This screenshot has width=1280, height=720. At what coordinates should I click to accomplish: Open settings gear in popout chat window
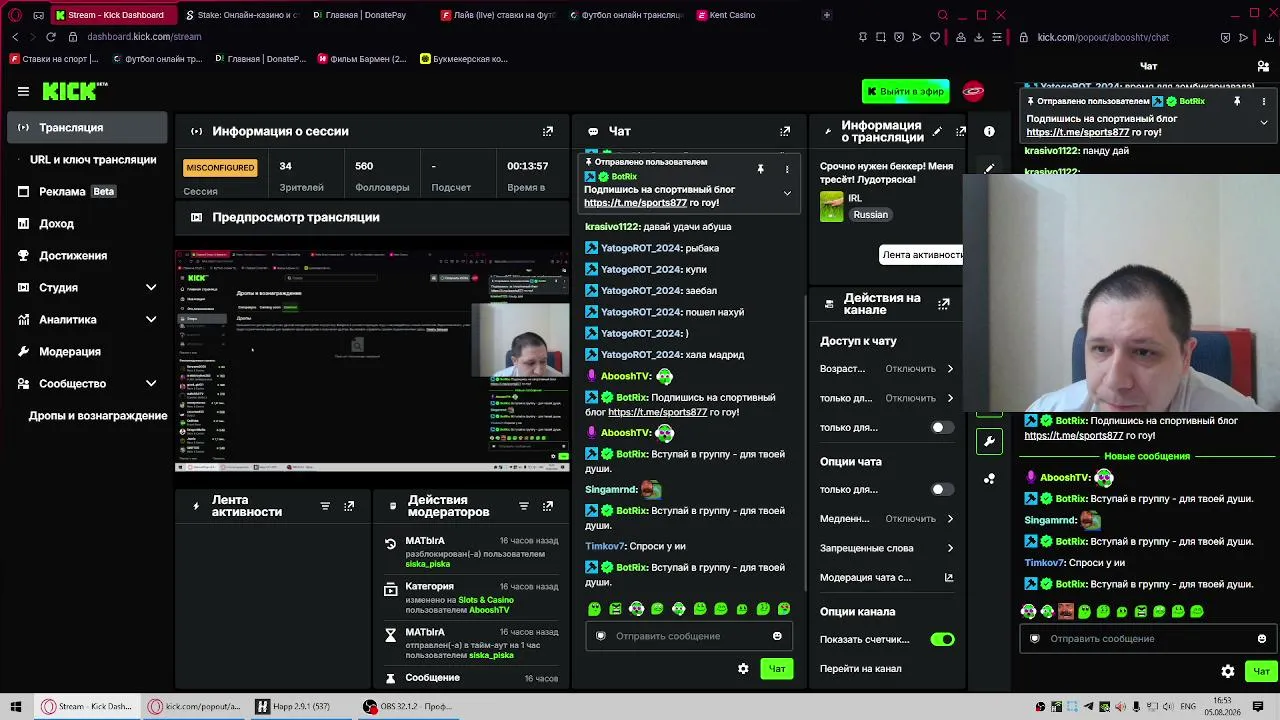(1228, 671)
